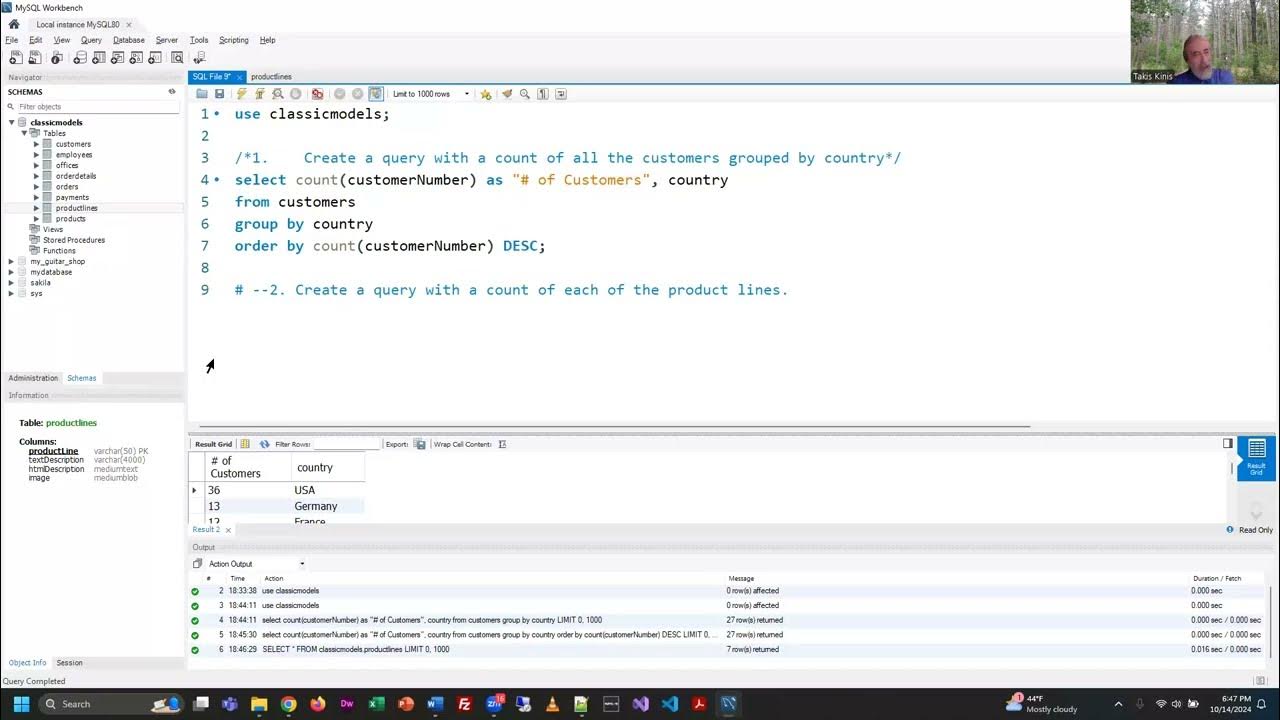Click the Rollback transaction icon
Screen dimensions: 1280x720
tap(357, 94)
